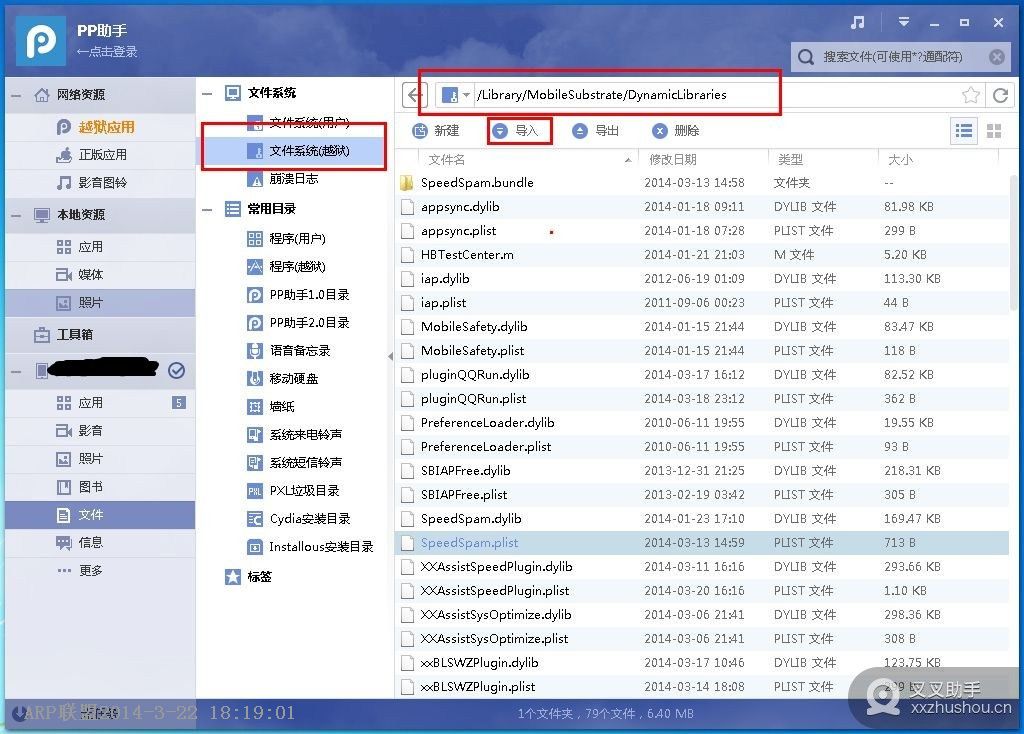This screenshot has width=1024, height=734.
Task: Open 崩溃日志 crash log
Action: pos(283,179)
